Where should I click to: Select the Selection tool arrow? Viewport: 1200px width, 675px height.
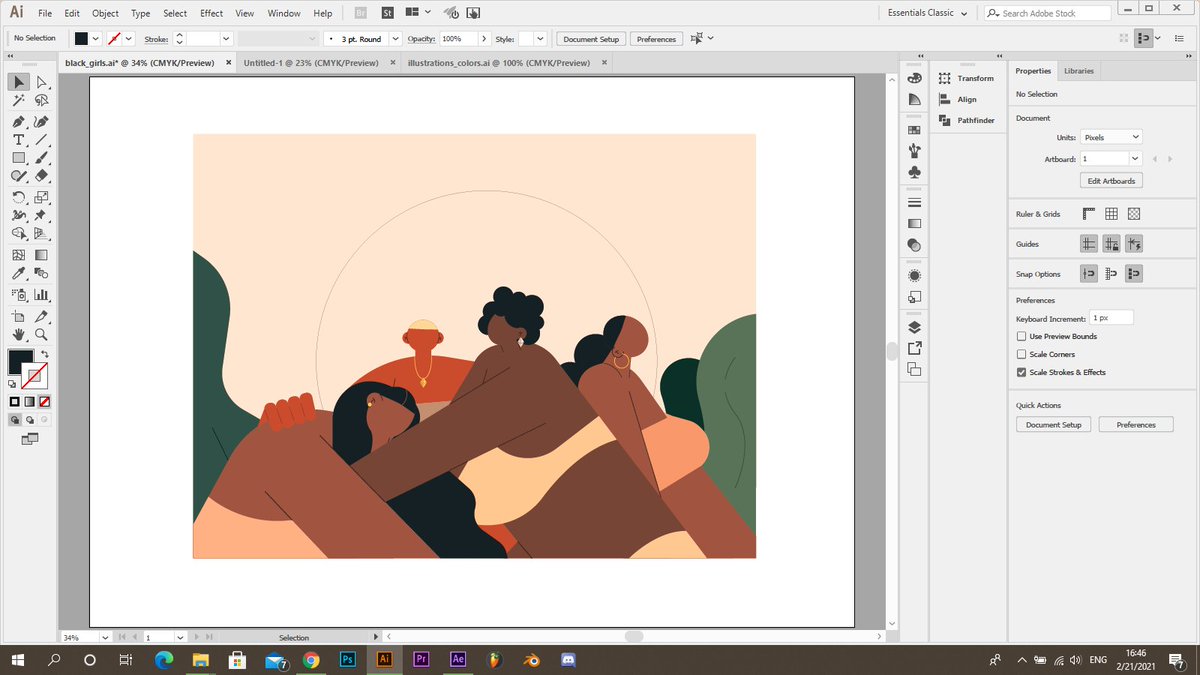(x=19, y=82)
